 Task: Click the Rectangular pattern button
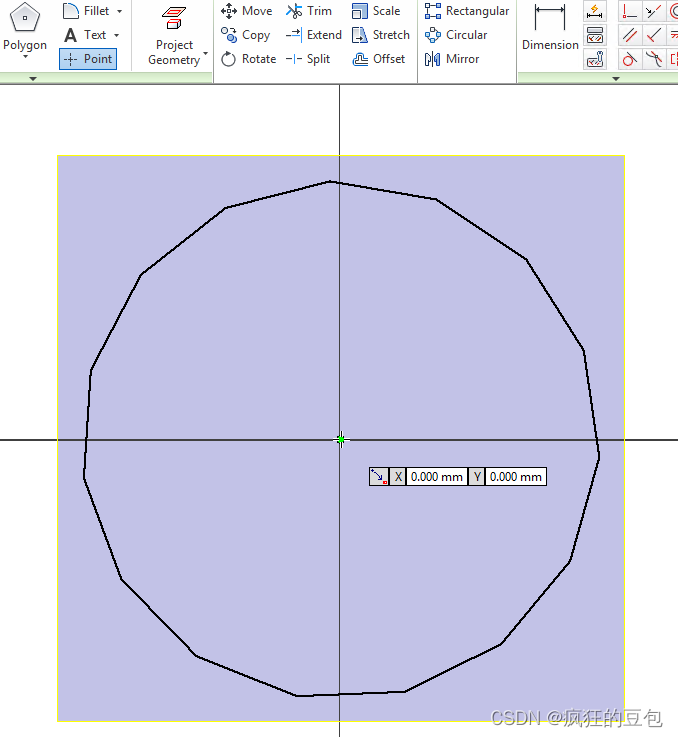[x=467, y=11]
